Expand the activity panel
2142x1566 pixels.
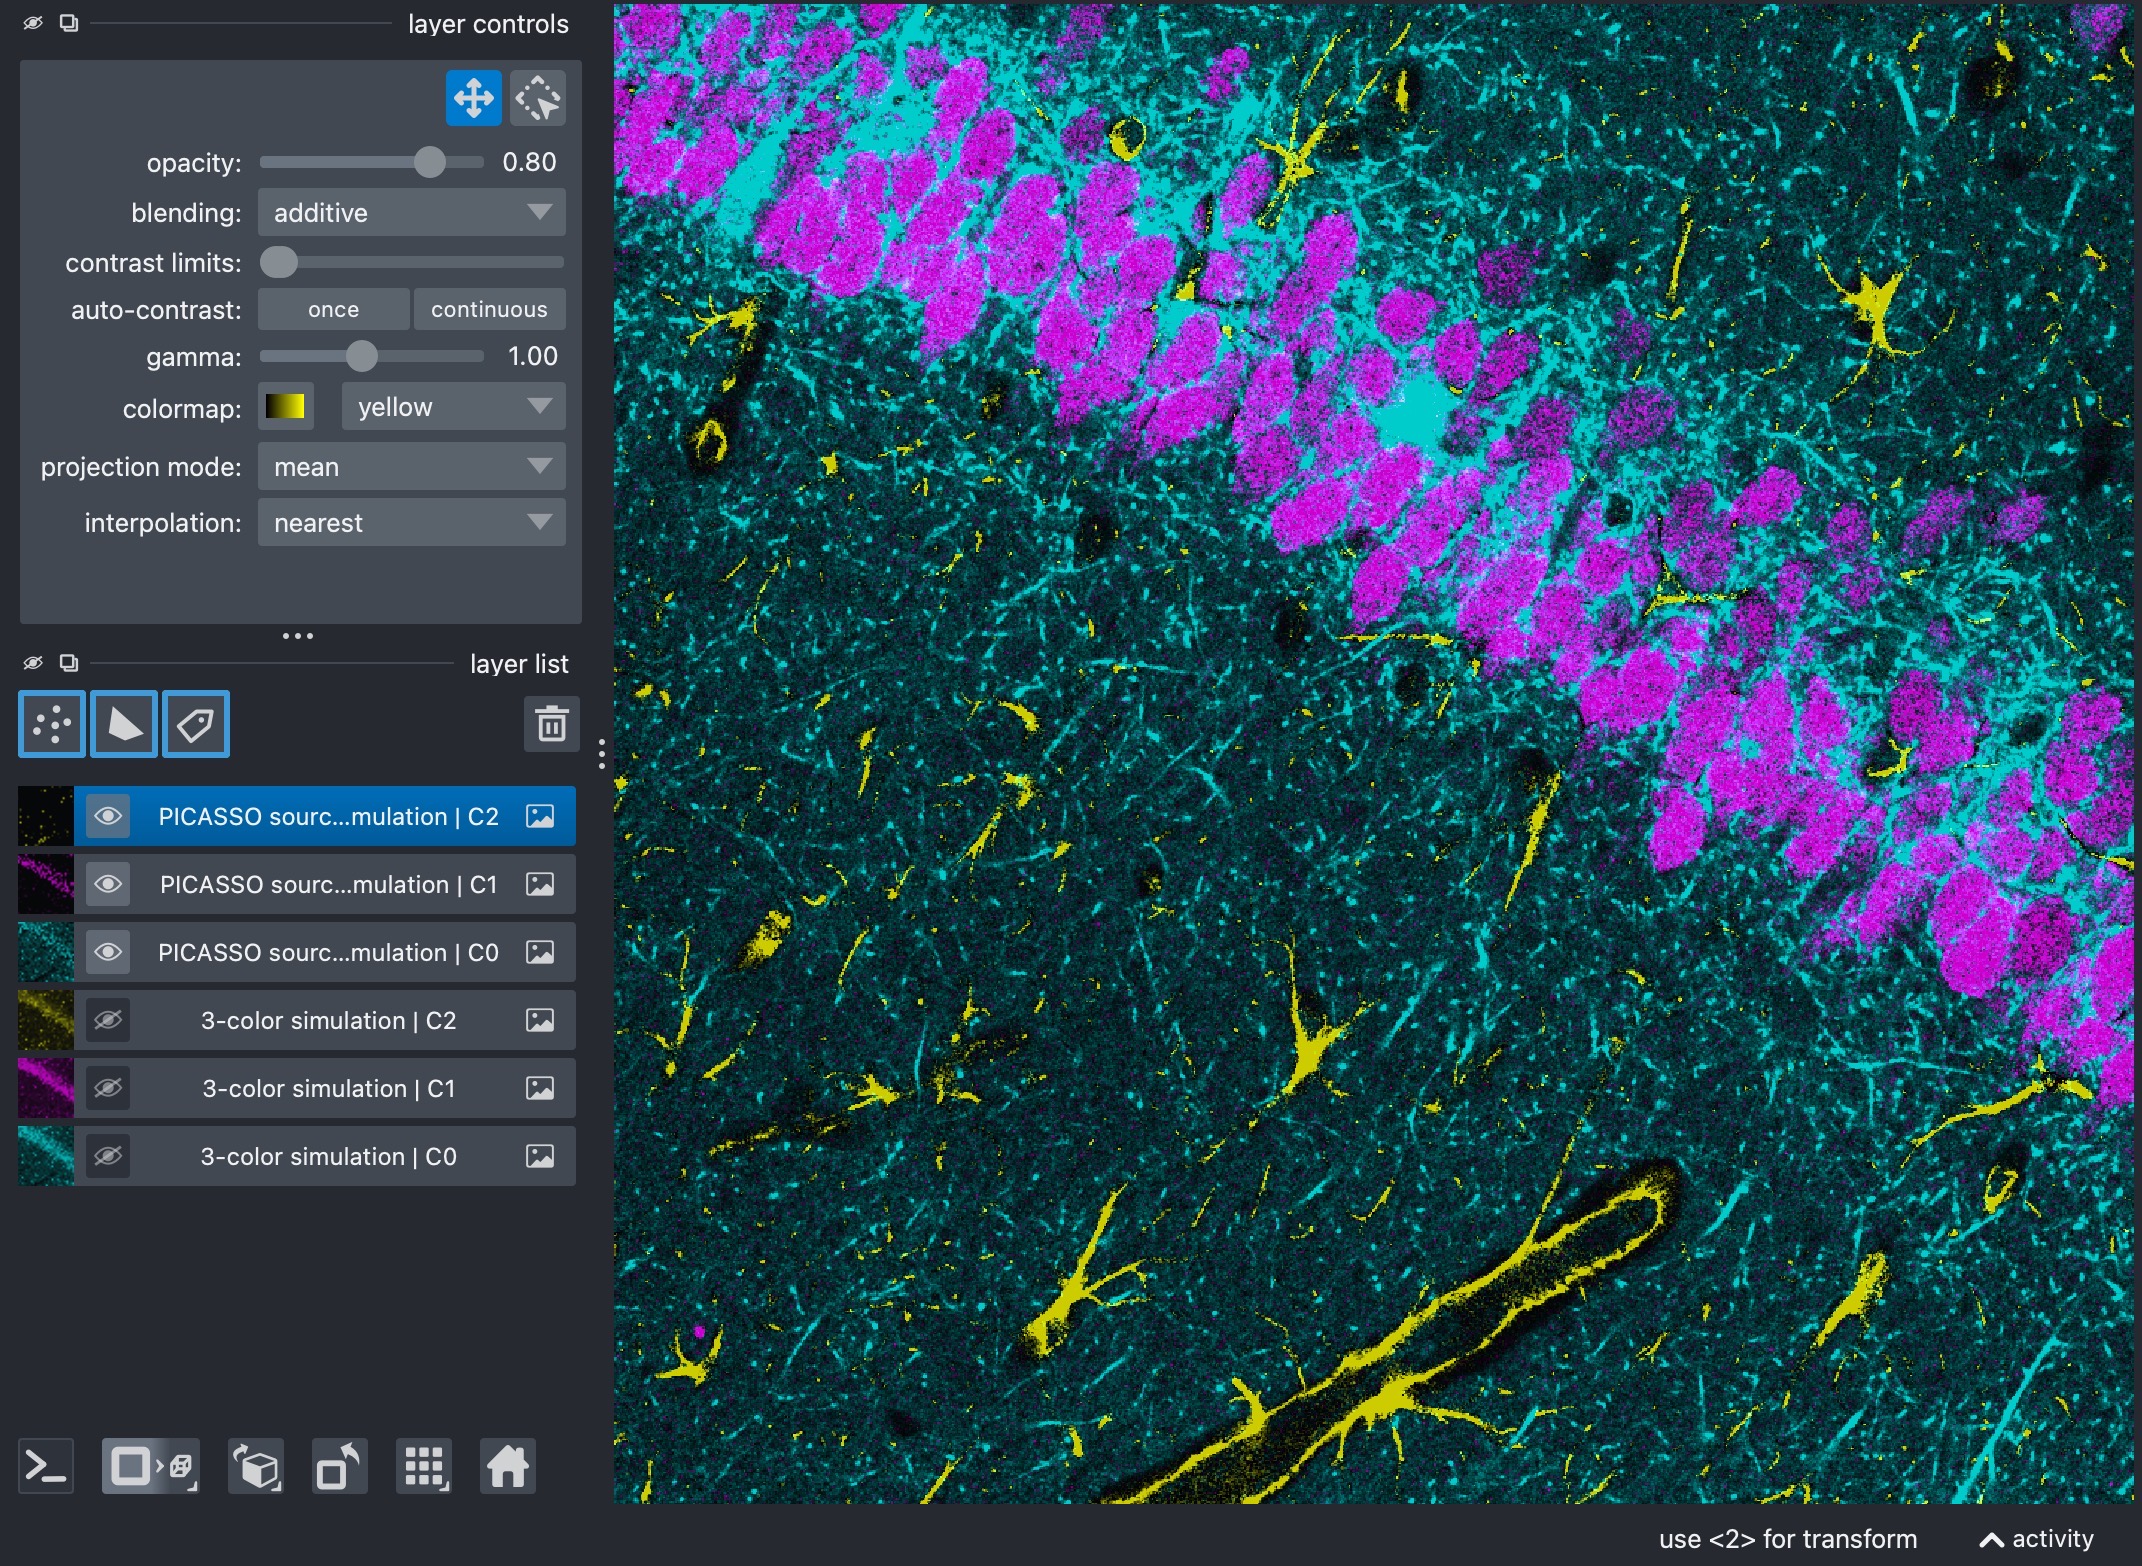(x=2036, y=1539)
